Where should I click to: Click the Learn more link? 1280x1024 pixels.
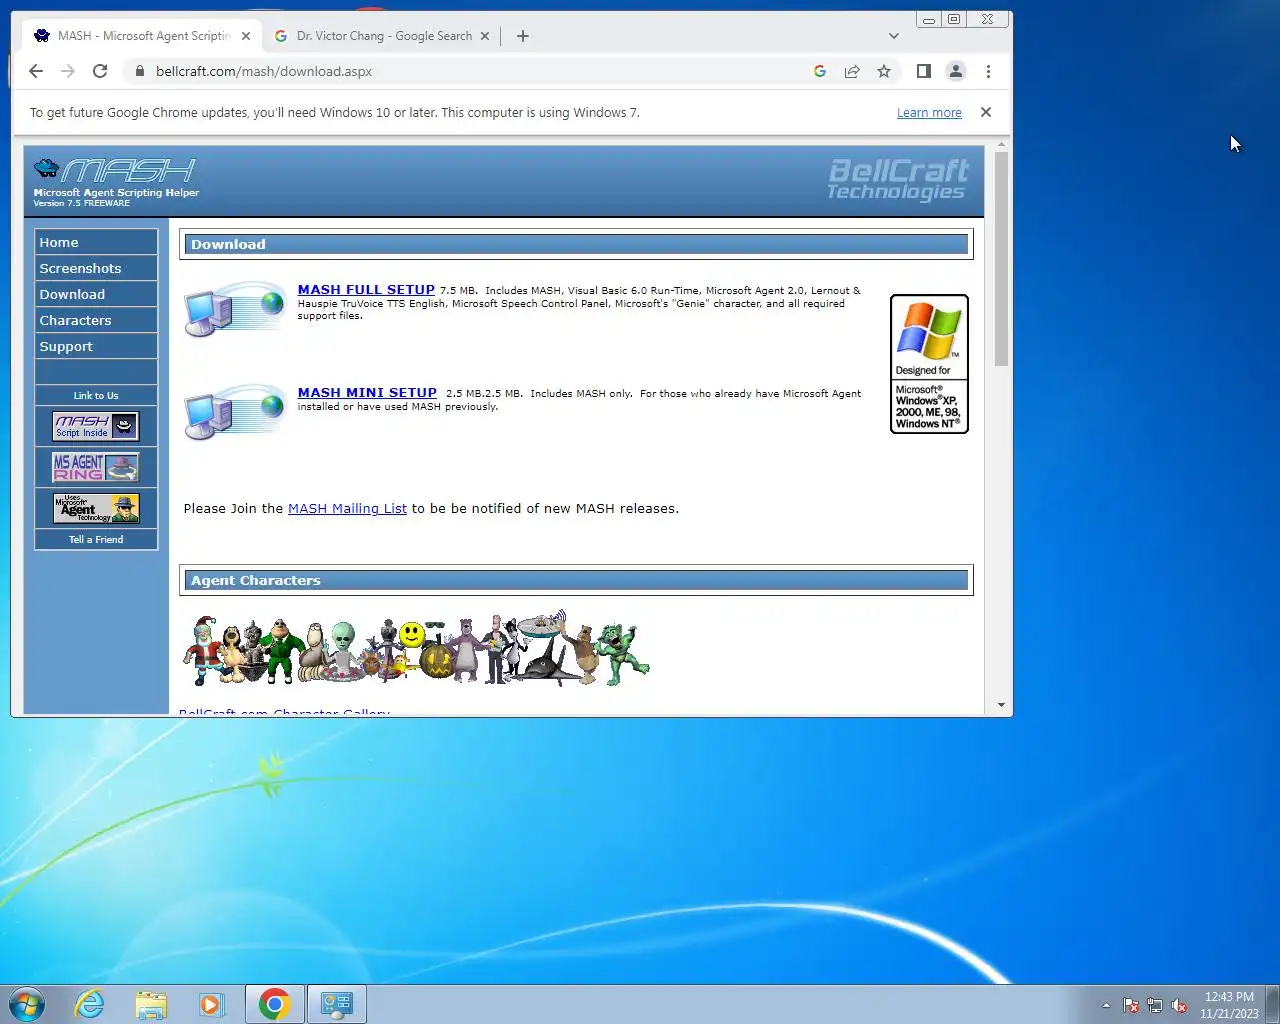pos(929,113)
